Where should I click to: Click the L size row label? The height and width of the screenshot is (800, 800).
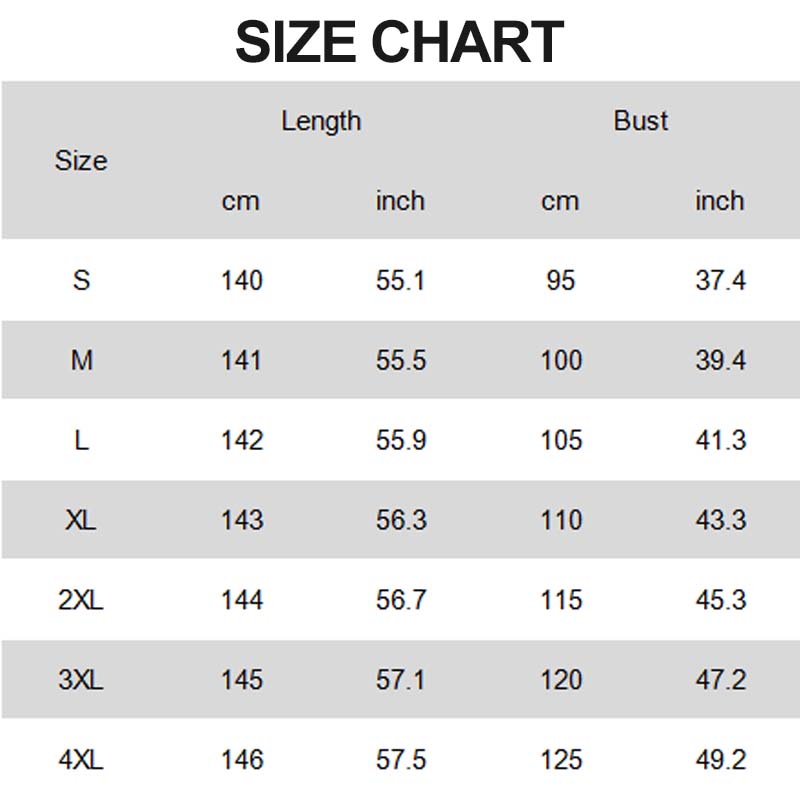81,441
